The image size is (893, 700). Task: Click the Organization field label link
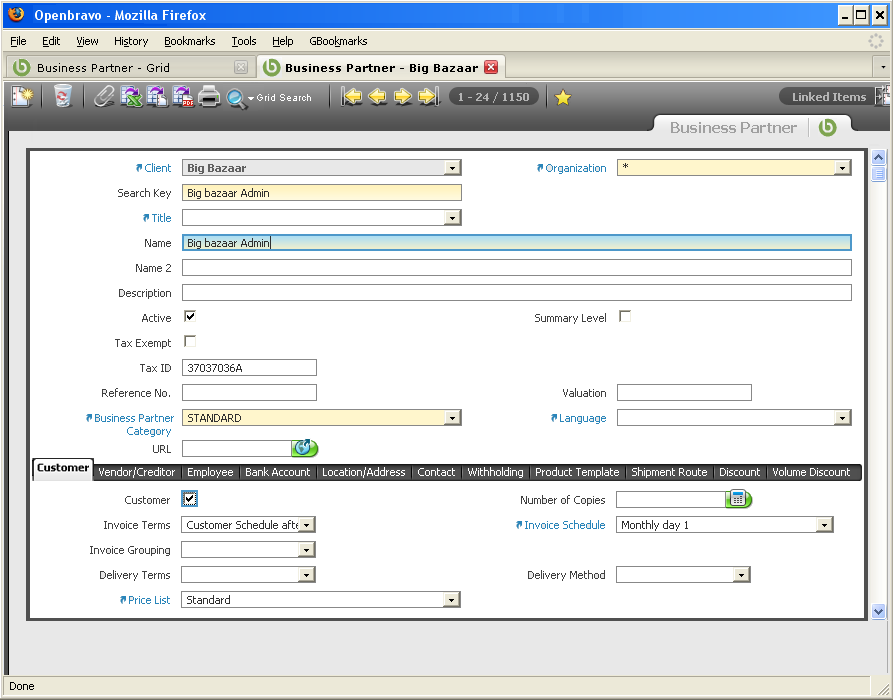(575, 168)
